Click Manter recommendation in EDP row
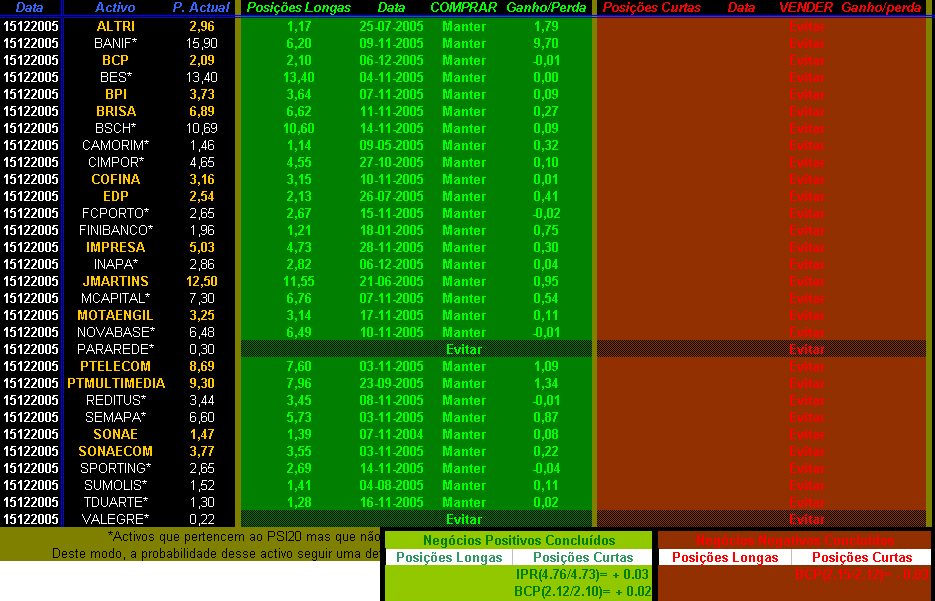Screen dimensions: 935x601 click(x=464, y=196)
